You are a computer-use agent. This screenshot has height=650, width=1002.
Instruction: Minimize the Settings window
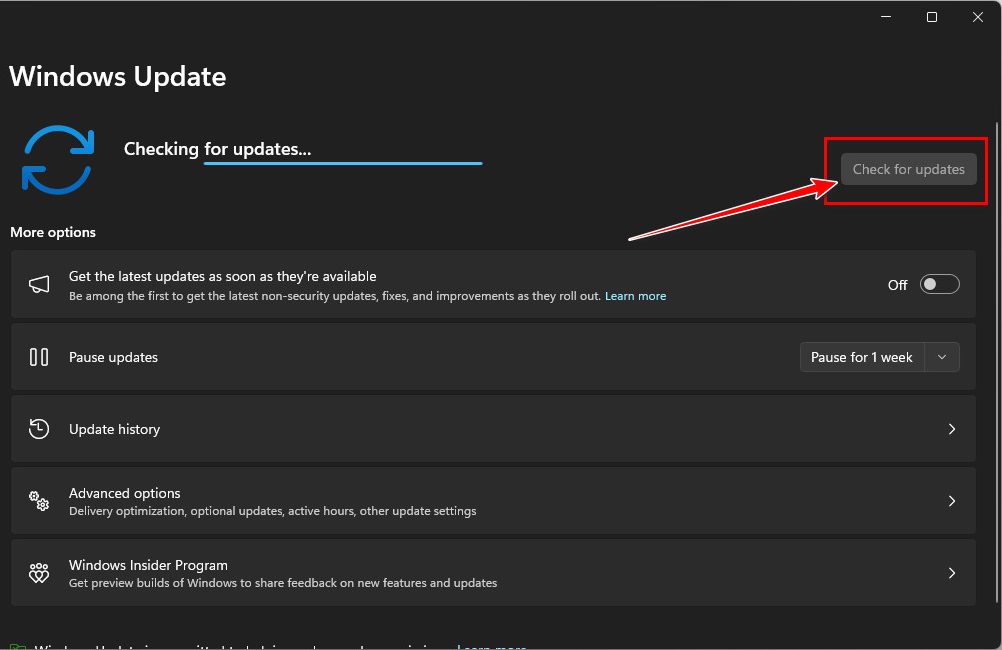[886, 17]
